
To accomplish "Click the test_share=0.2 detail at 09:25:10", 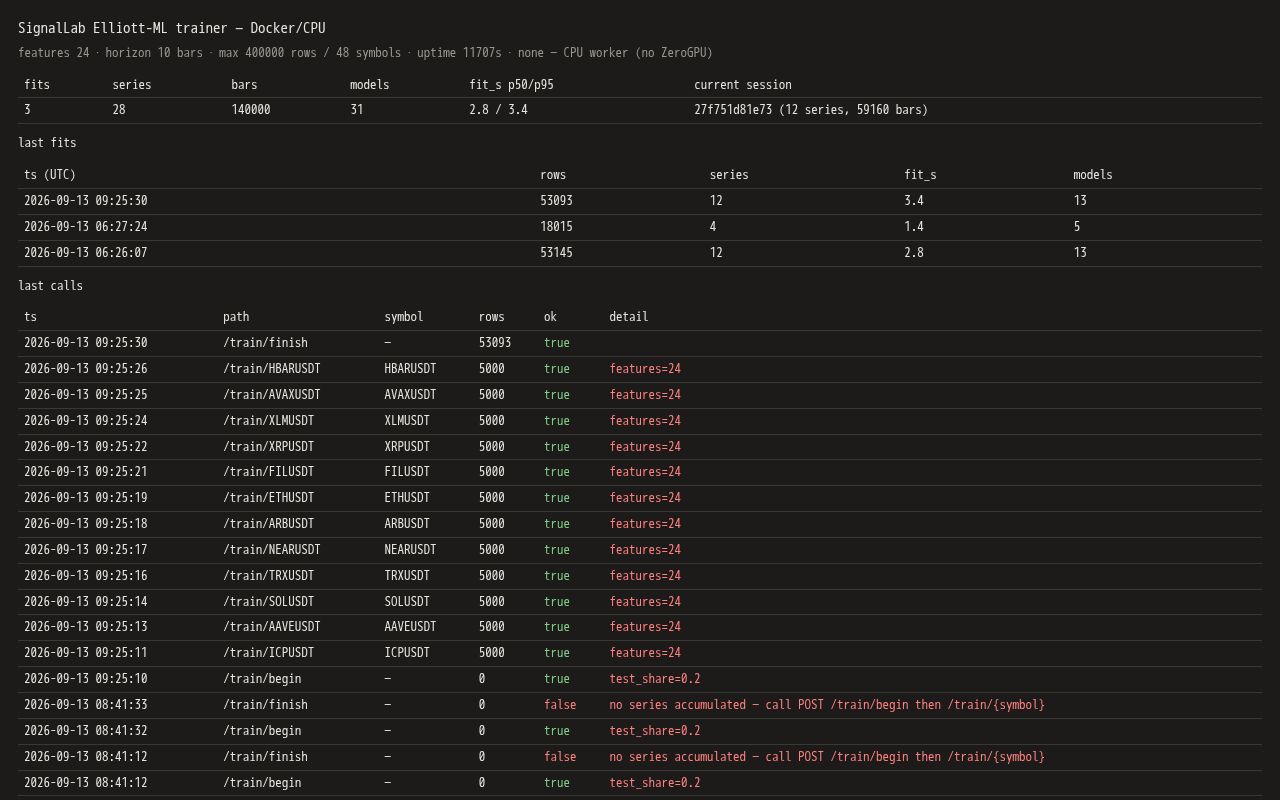I will click(655, 679).
